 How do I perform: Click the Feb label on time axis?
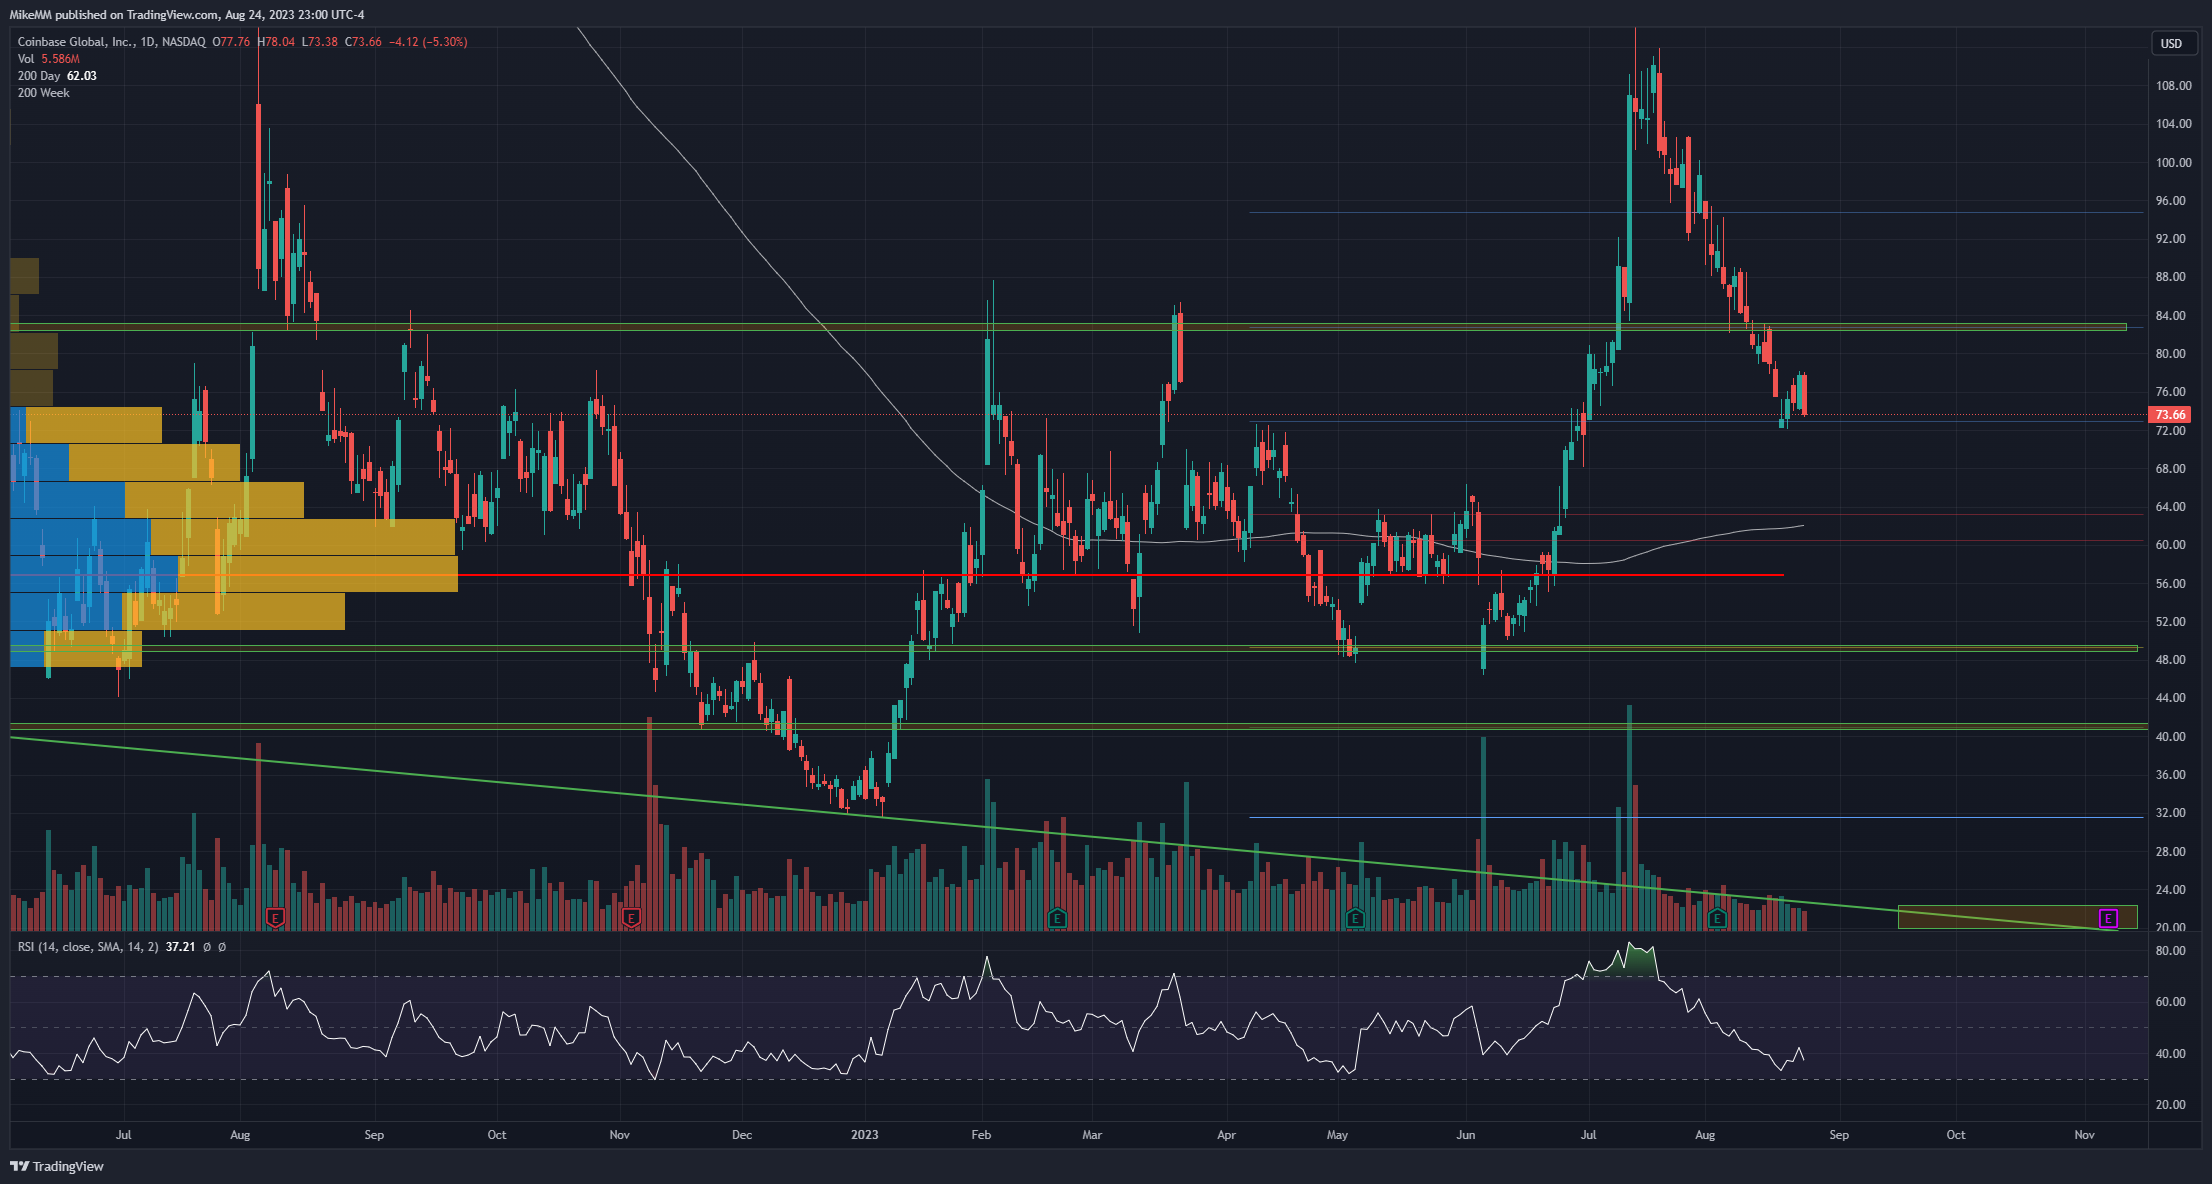(x=980, y=1135)
